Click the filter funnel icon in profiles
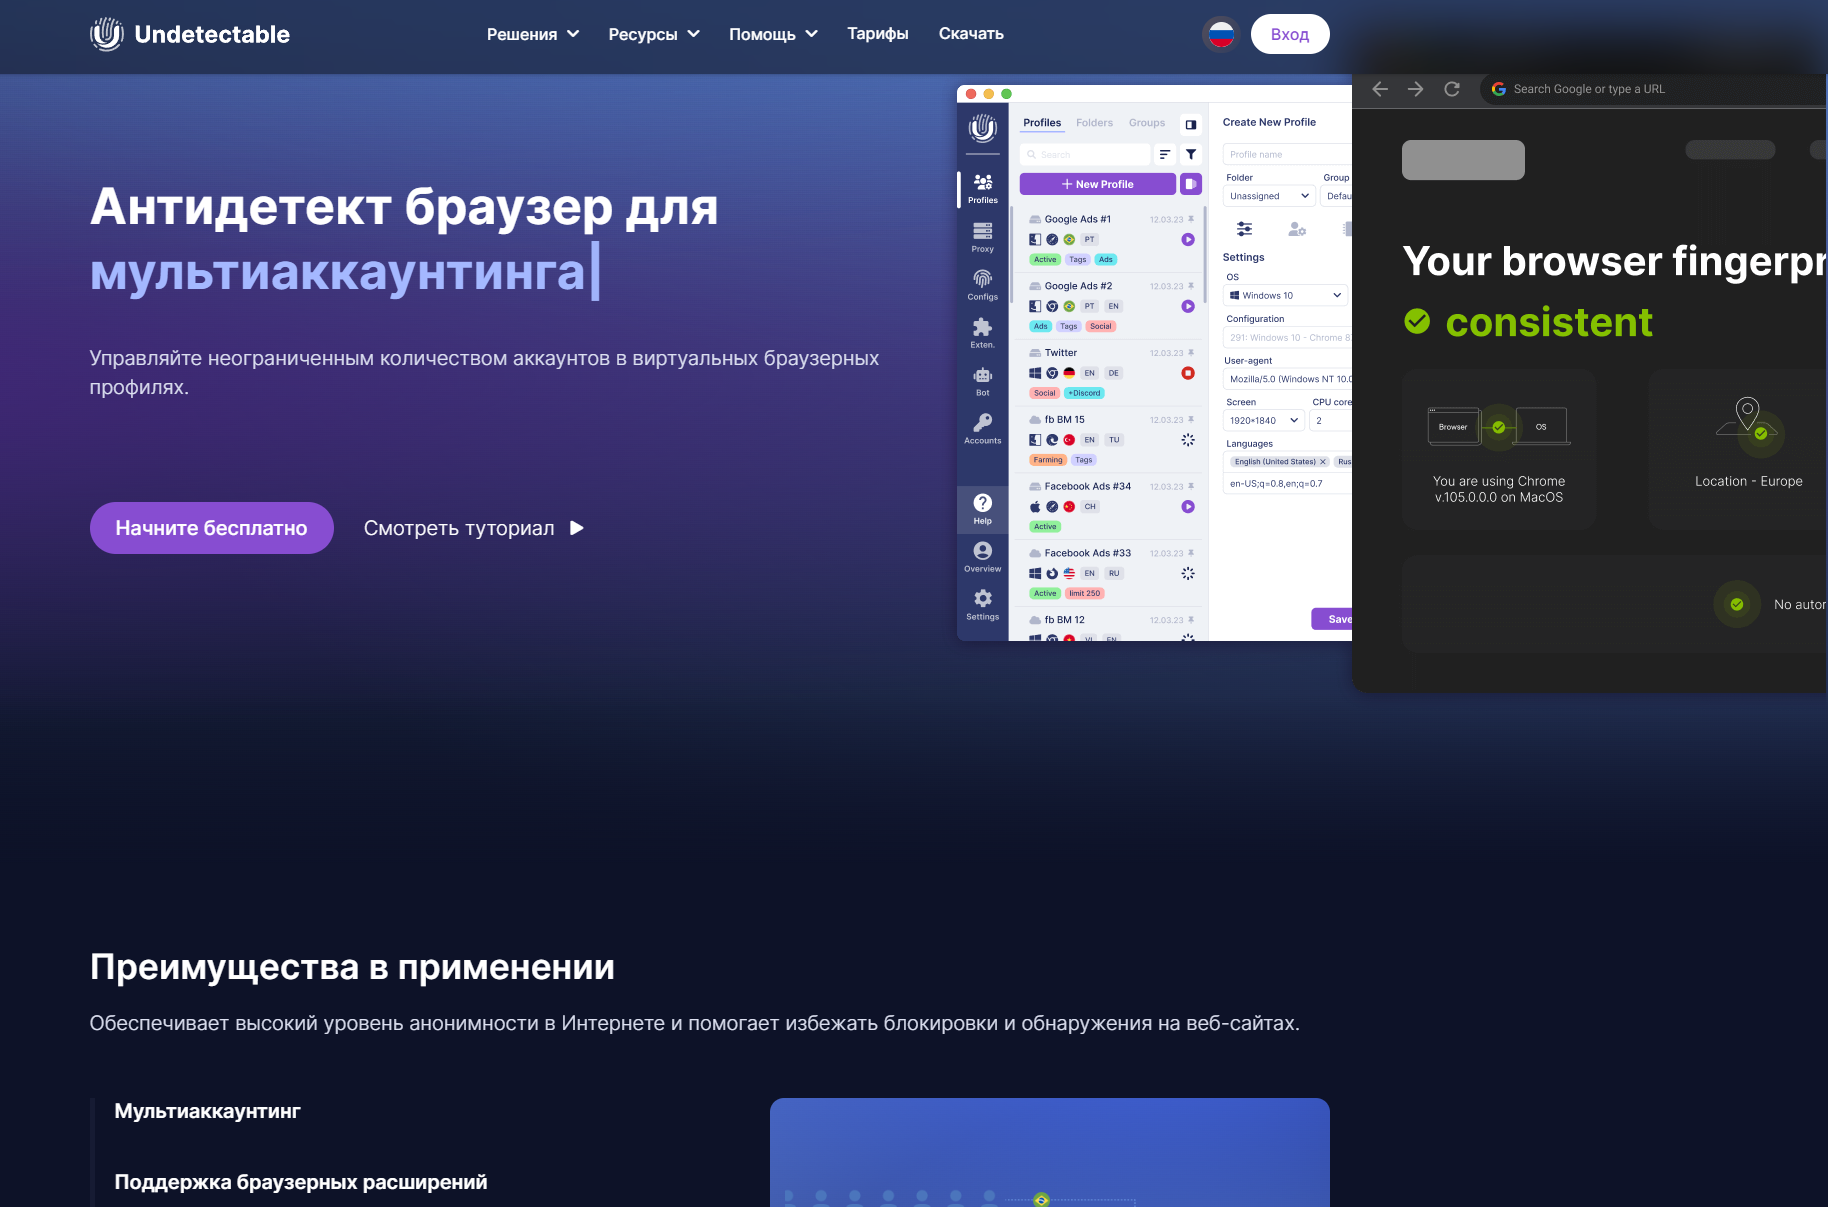Viewport: 1828px width, 1207px height. (1191, 154)
